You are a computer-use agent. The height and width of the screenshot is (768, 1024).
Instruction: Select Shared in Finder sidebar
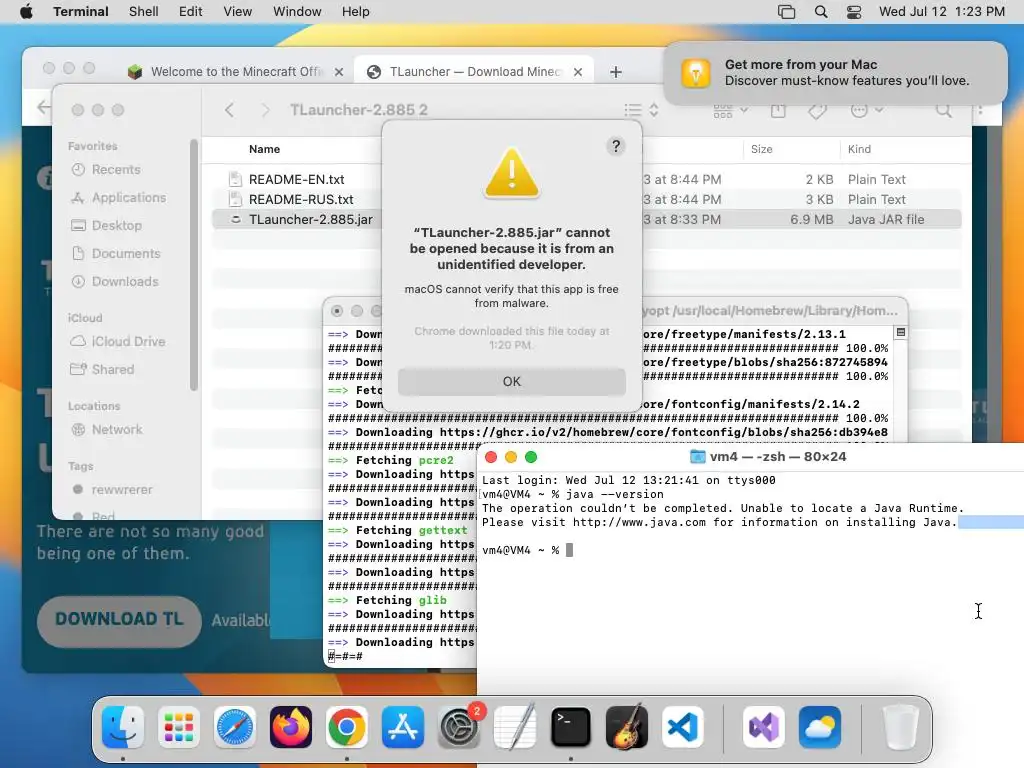(x=112, y=370)
